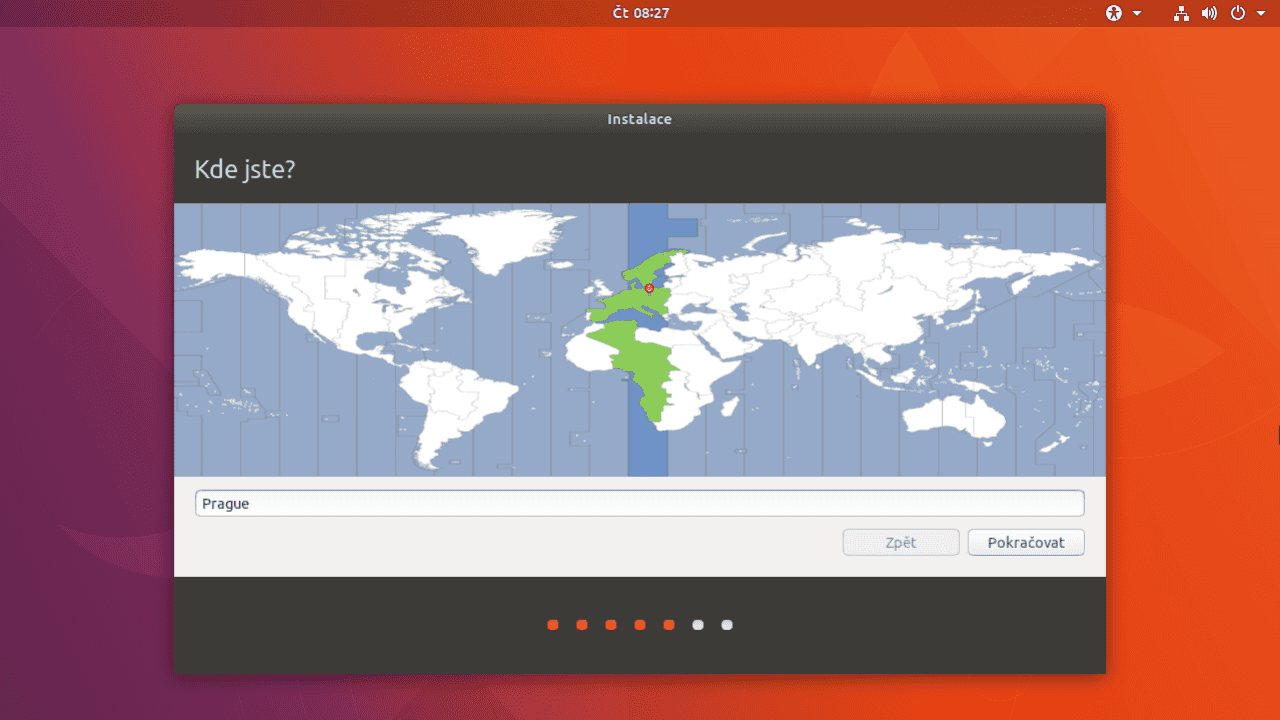
Task: Click inside the Prague location field
Action: click(640, 503)
